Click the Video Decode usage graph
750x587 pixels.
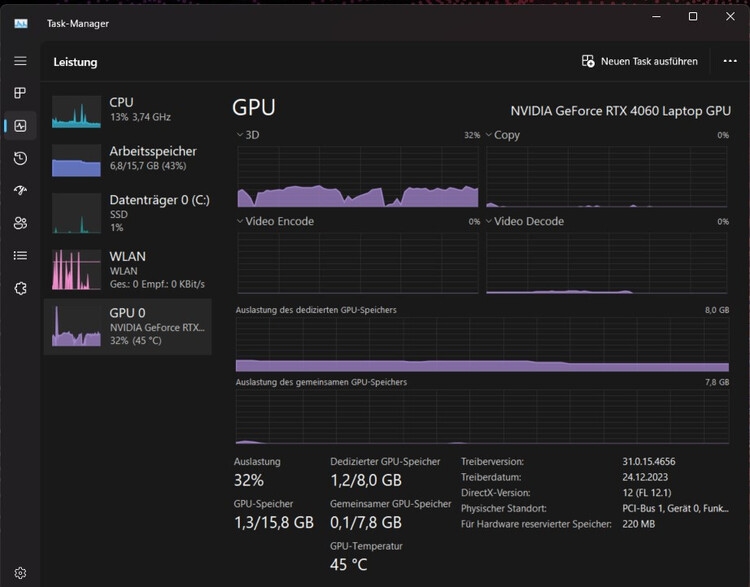[607, 263]
